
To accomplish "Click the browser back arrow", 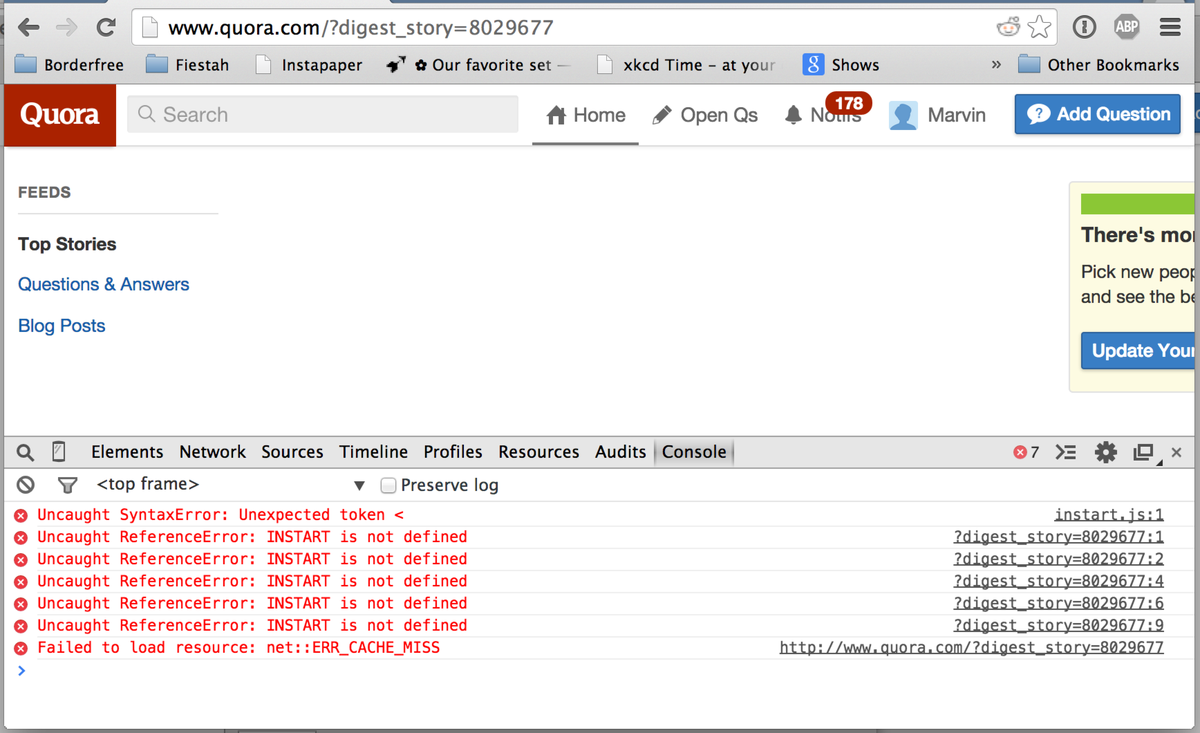I will 29,27.
